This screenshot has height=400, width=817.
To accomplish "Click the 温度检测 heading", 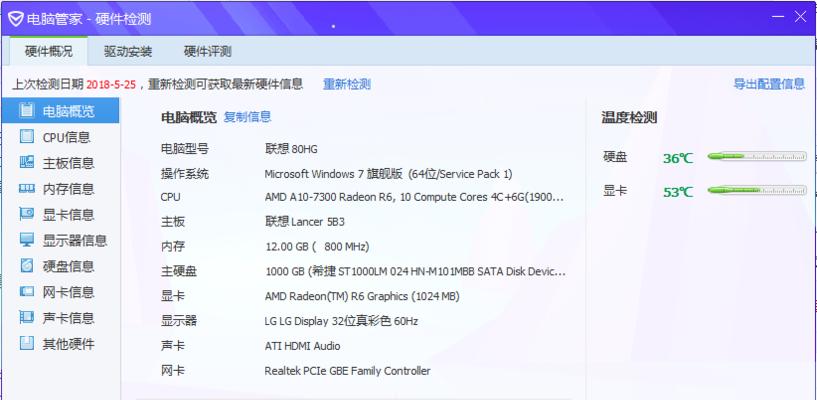I will tap(629, 117).
